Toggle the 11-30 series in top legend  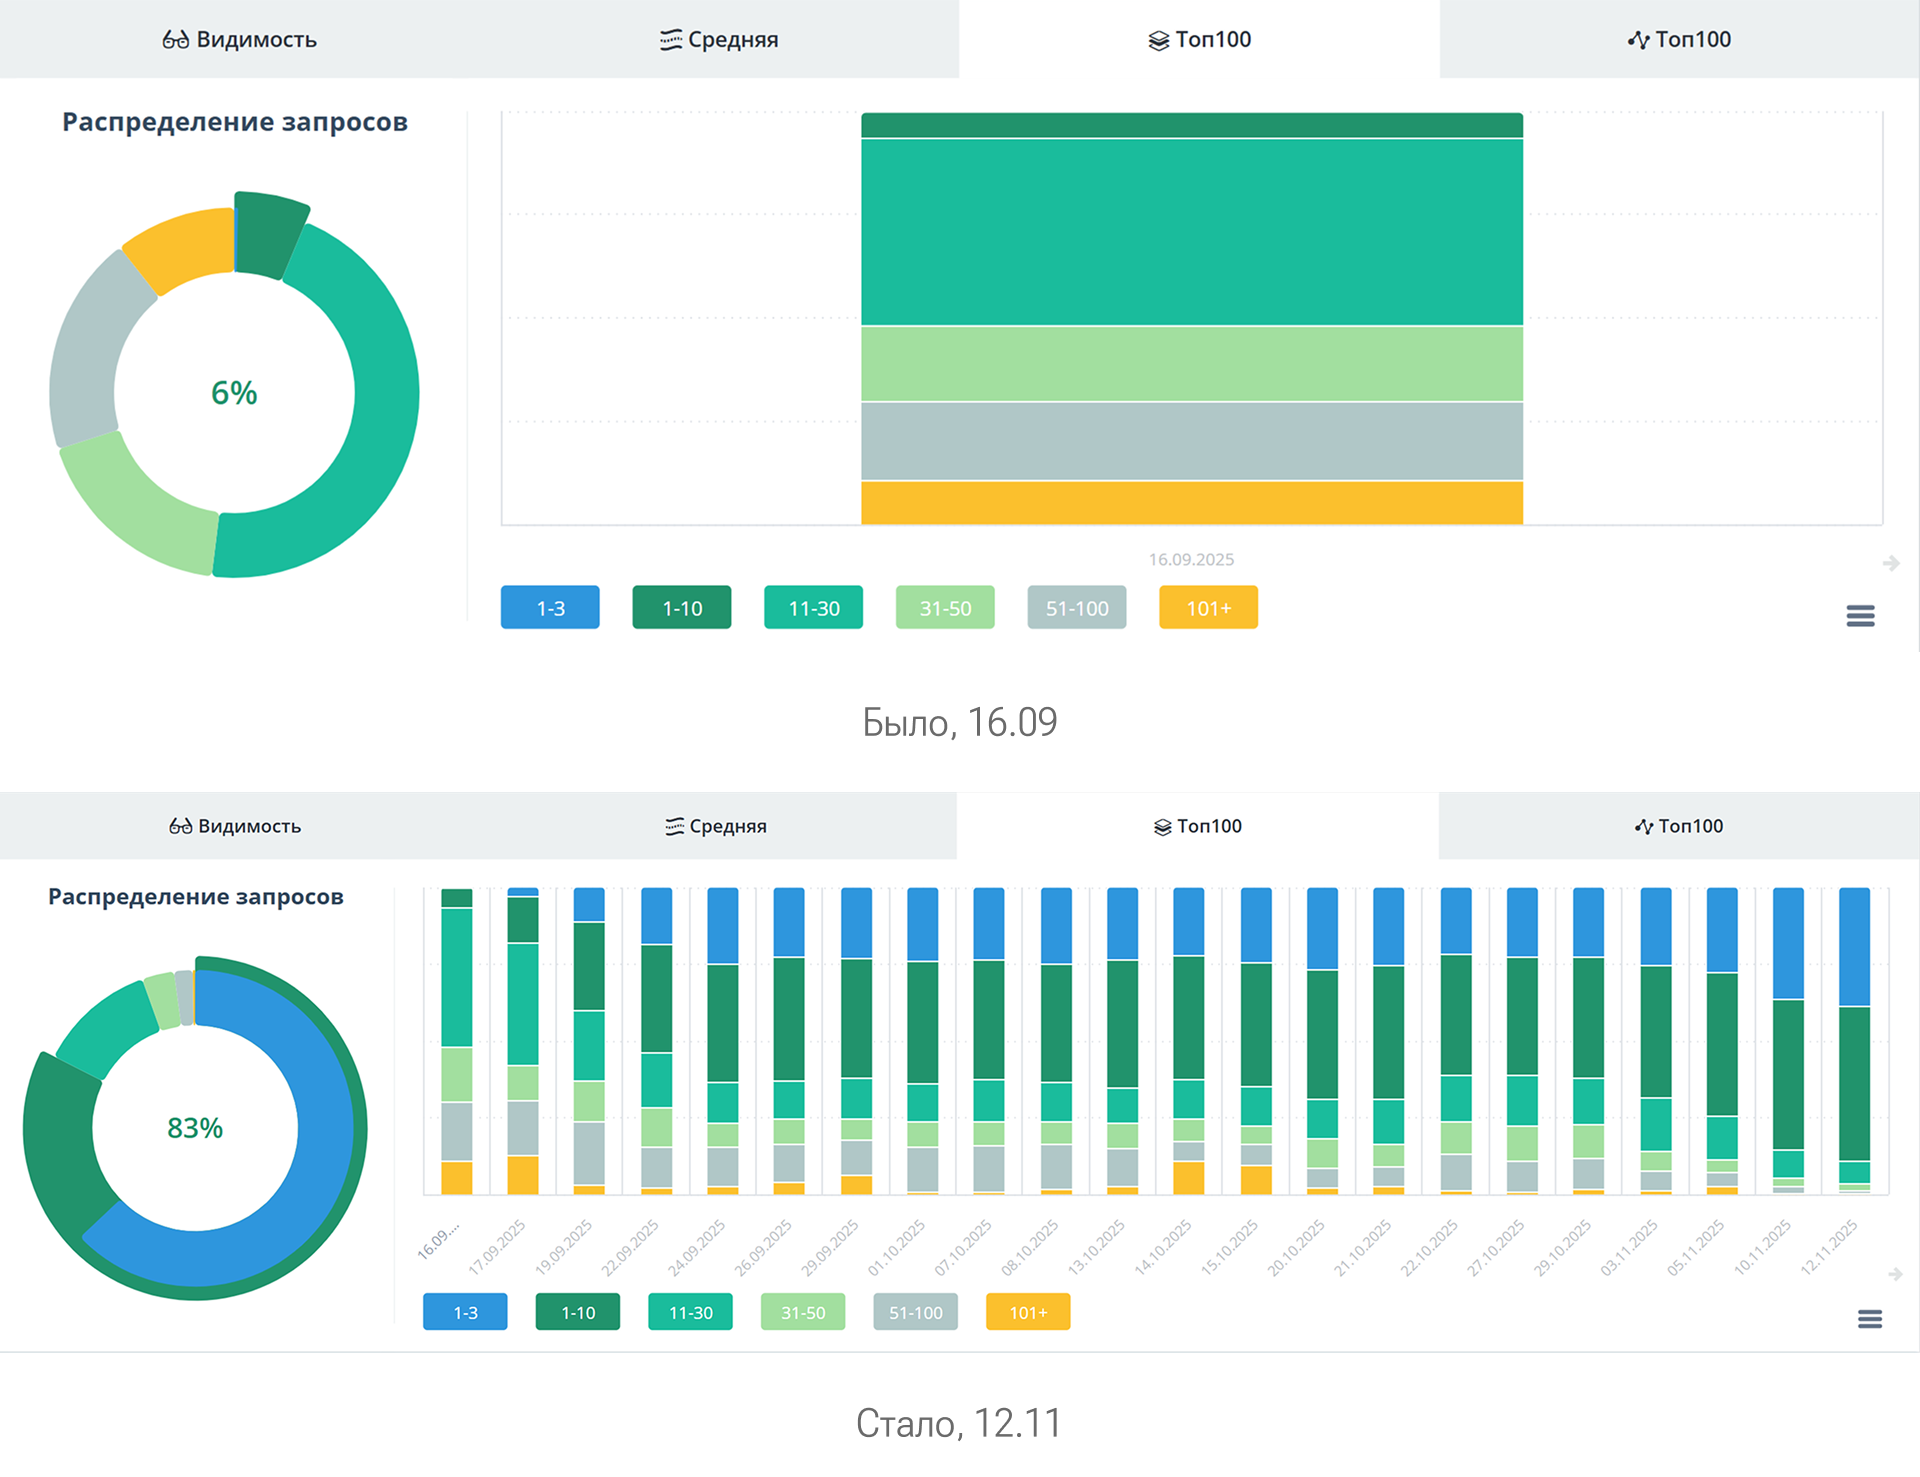coord(813,608)
